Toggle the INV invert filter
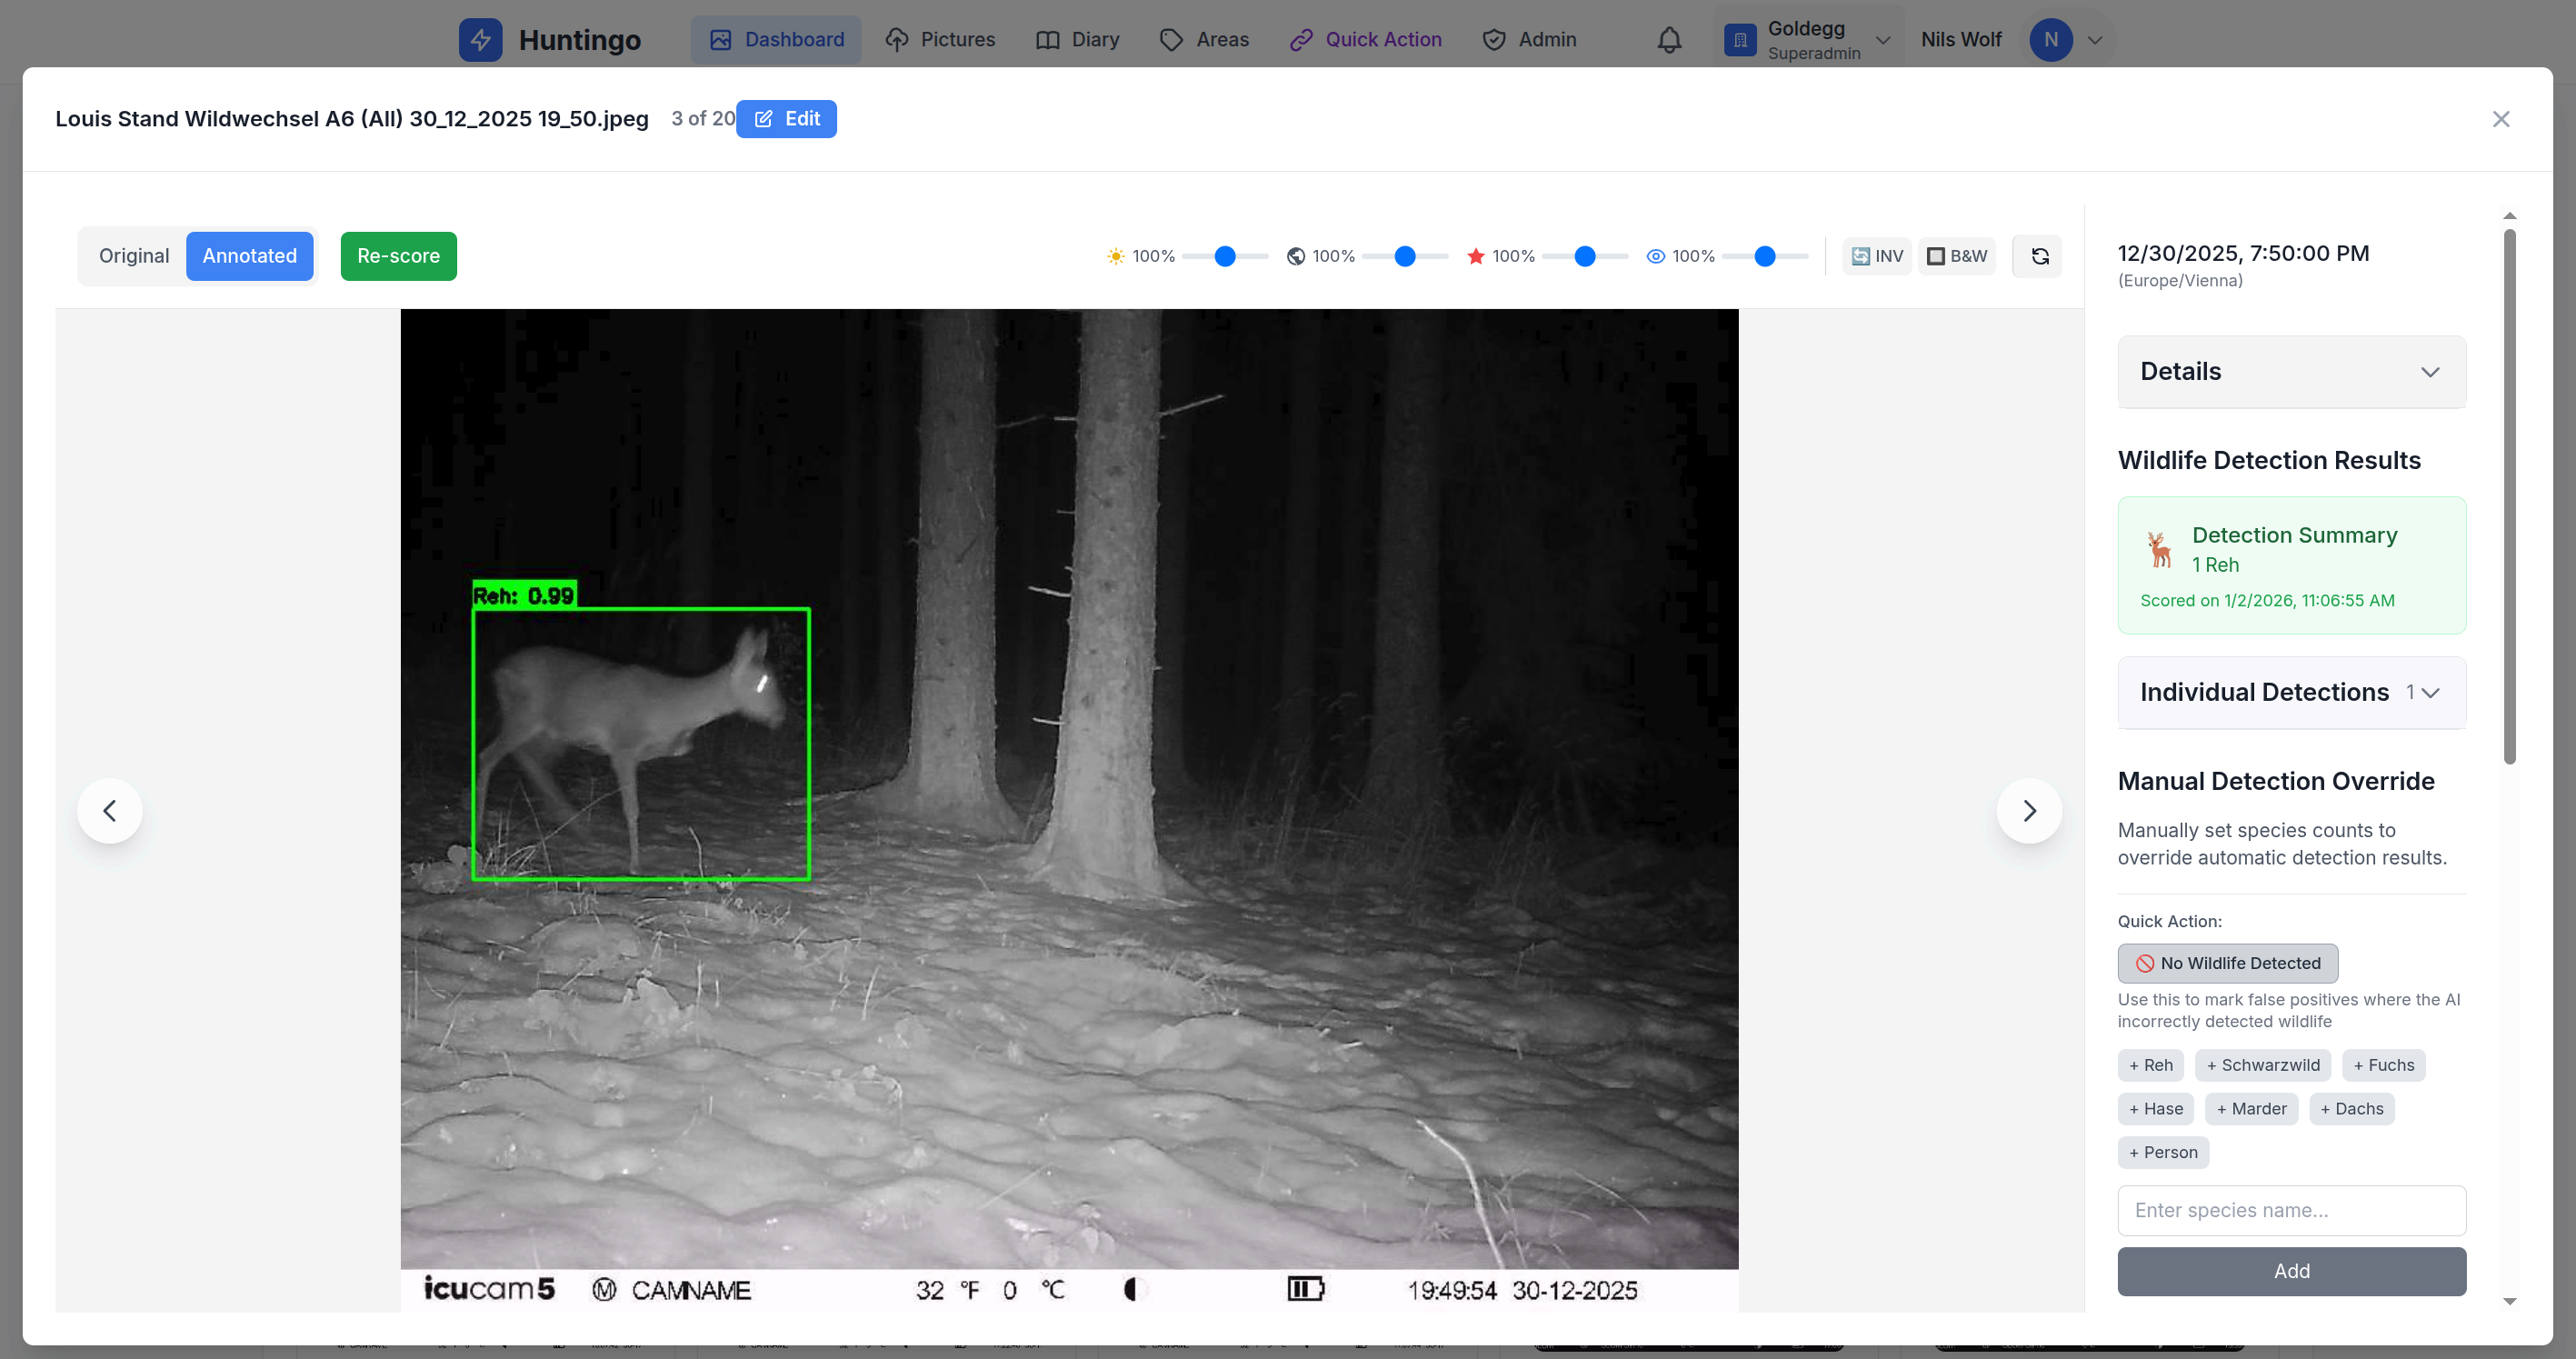Viewport: 2576px width, 1359px height. click(1877, 257)
